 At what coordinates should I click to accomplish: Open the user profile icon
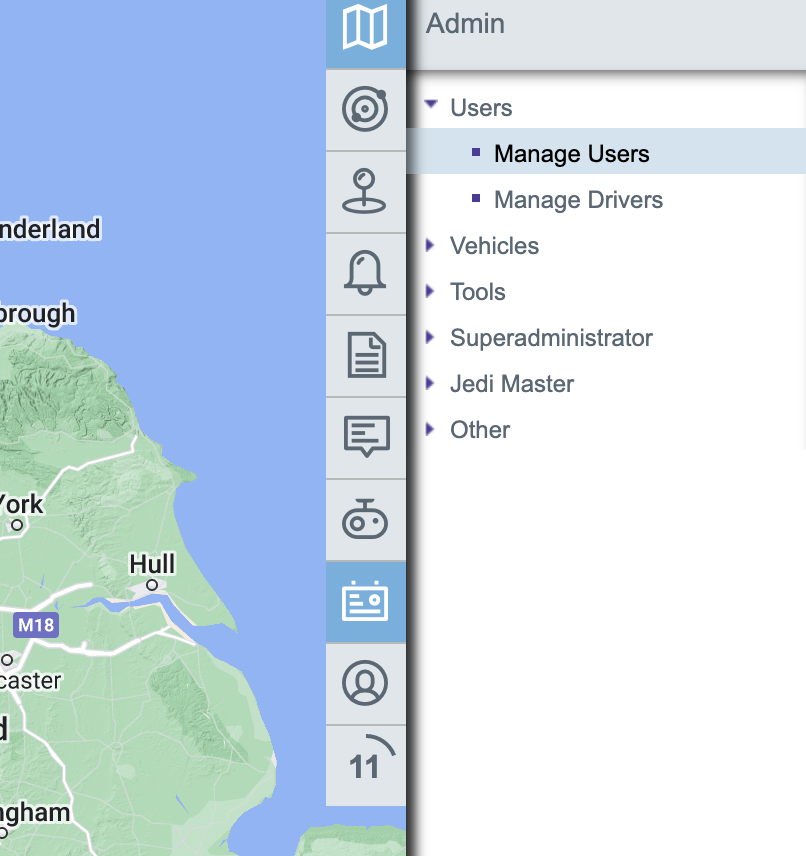point(365,683)
